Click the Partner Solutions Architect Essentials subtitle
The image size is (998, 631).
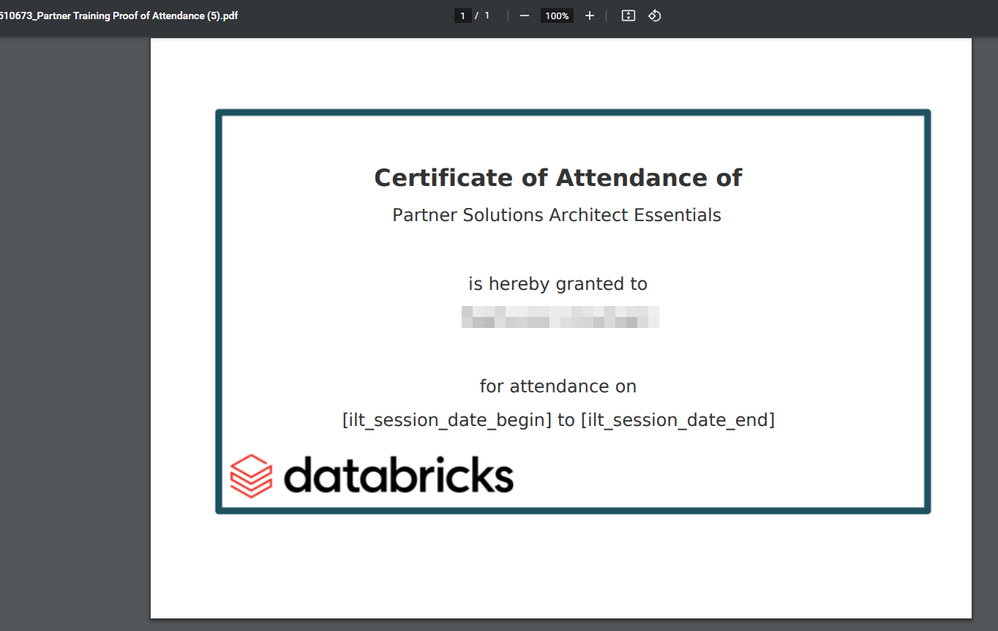556,215
